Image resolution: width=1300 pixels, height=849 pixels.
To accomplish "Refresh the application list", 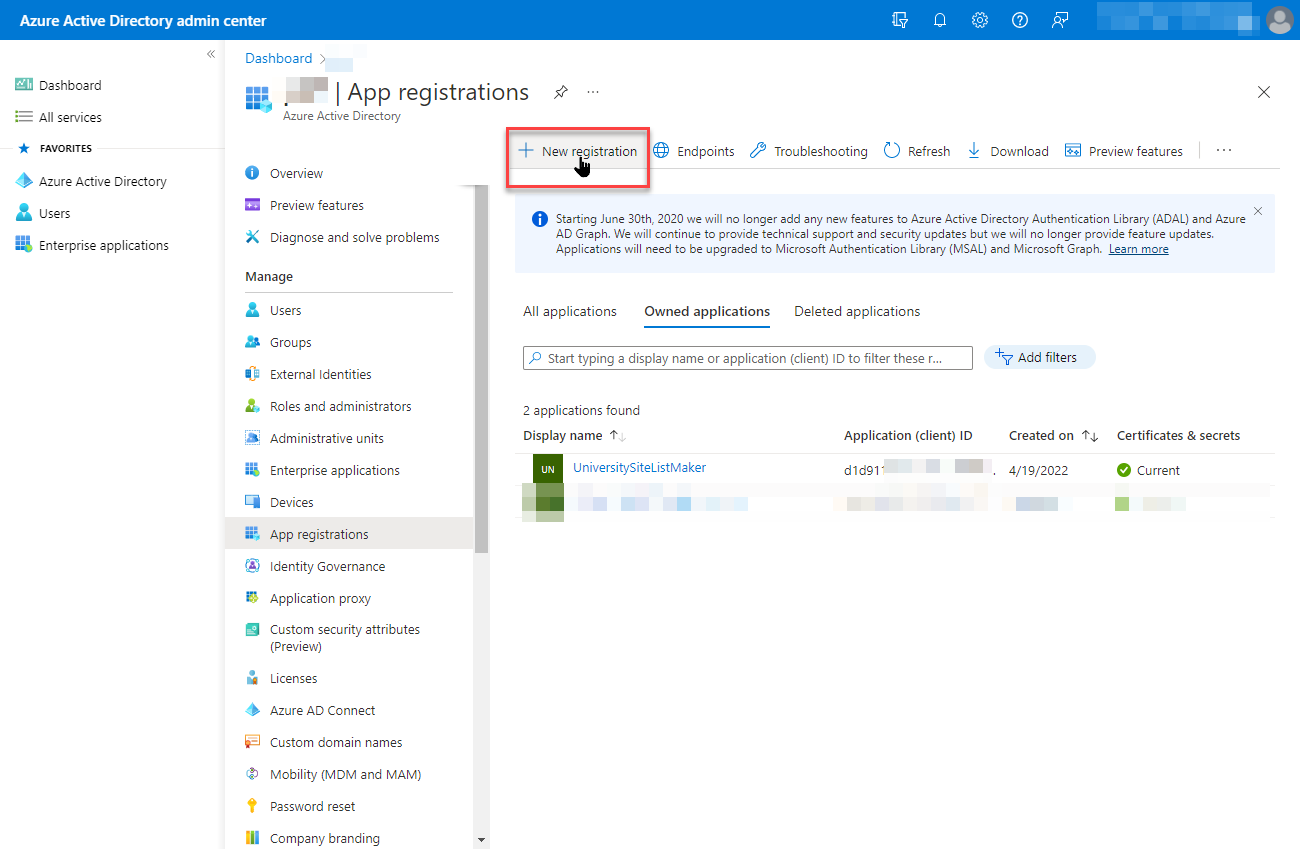I will pos(917,152).
